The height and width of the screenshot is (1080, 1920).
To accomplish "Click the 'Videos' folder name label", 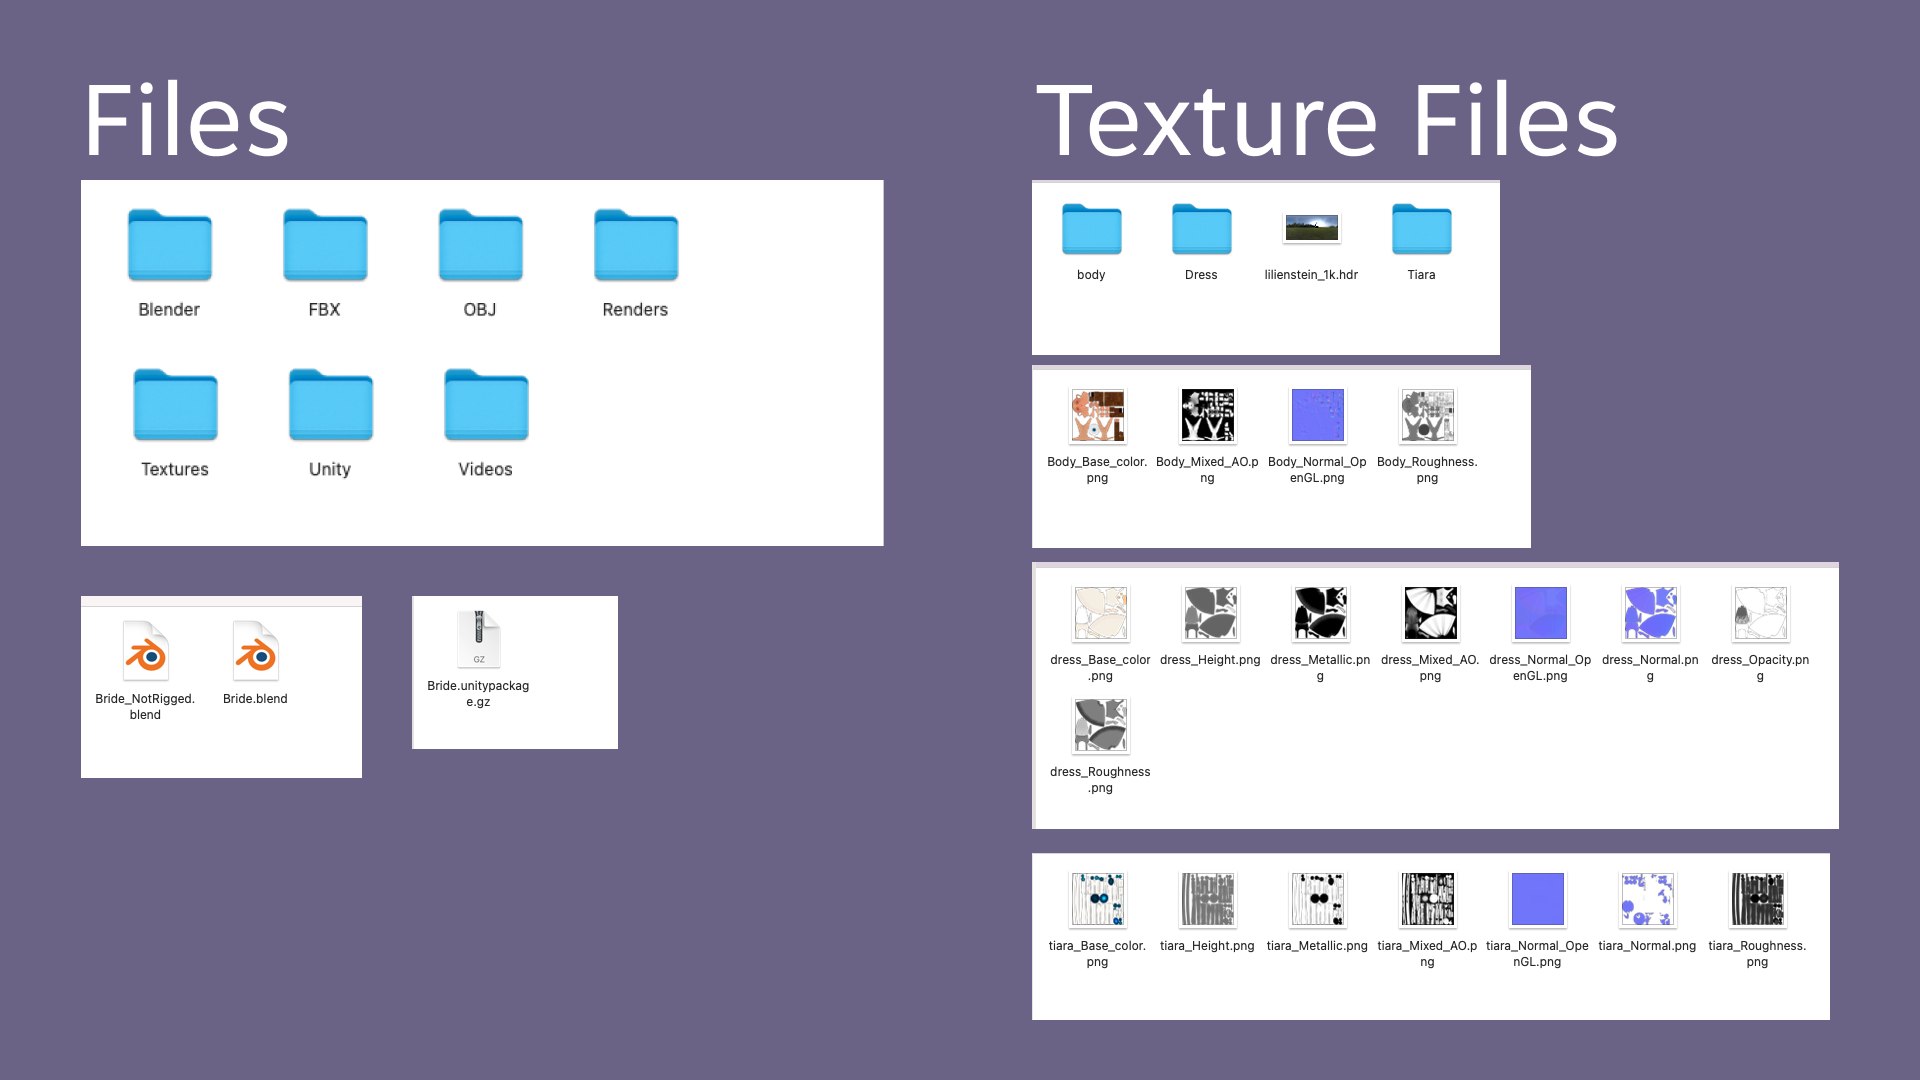I will 485,470.
